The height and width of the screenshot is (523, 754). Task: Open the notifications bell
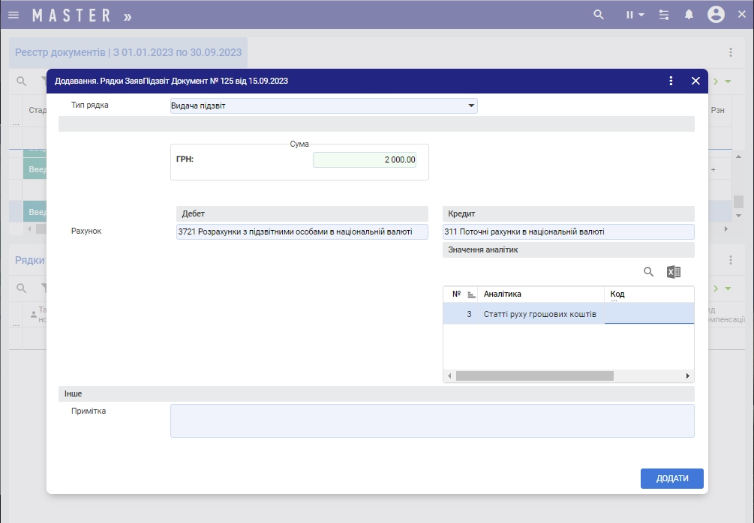[x=689, y=15]
